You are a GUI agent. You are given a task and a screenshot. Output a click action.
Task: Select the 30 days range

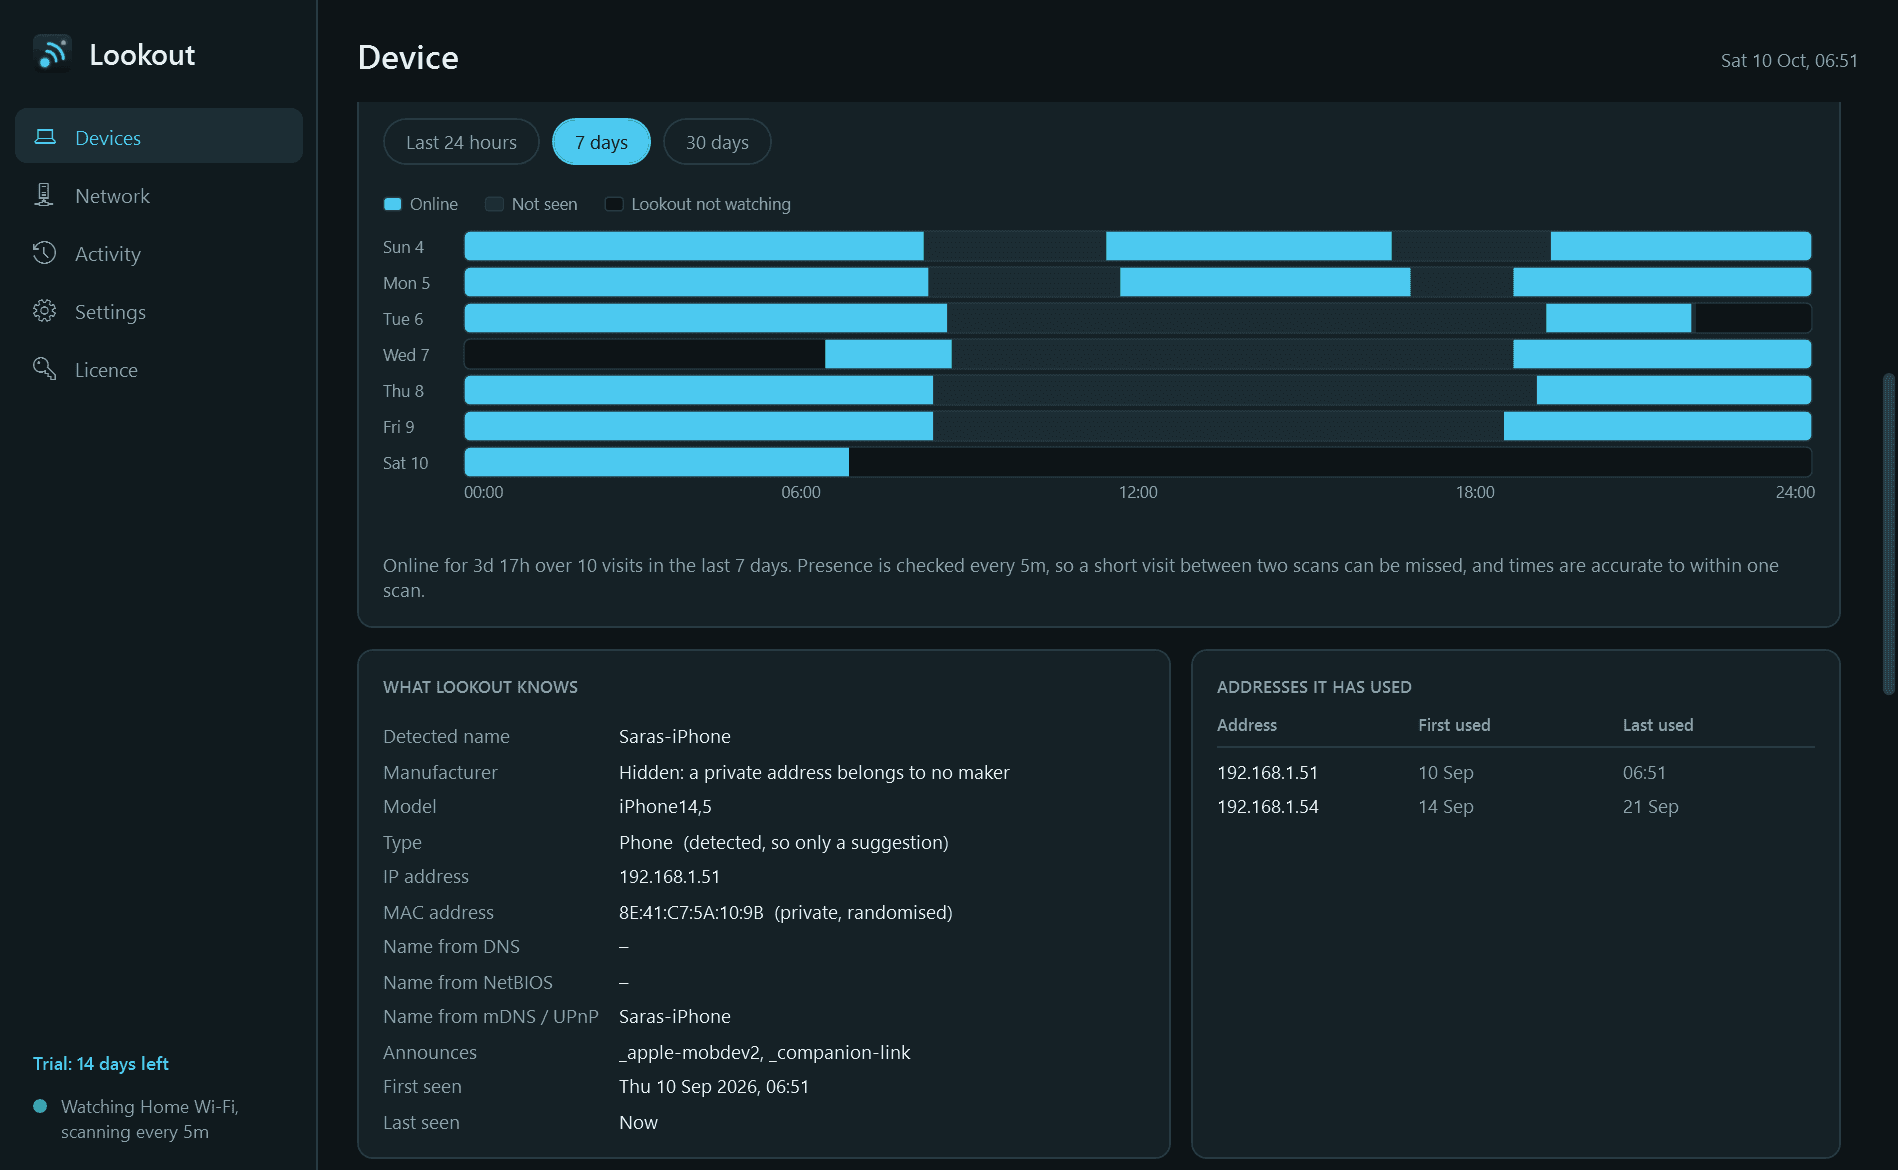click(x=717, y=142)
